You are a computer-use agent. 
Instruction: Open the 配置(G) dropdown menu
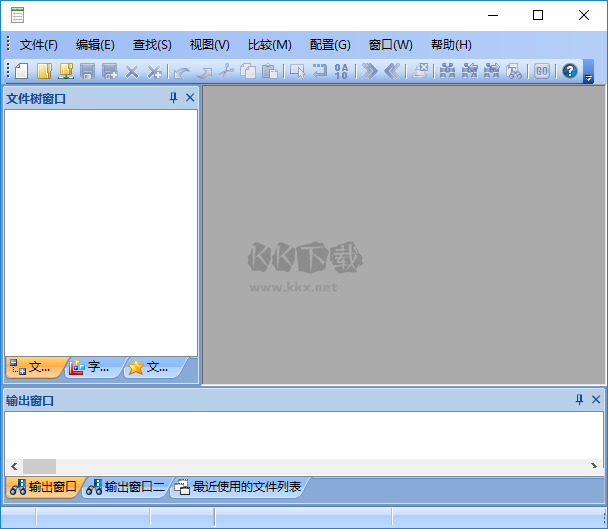[330, 45]
